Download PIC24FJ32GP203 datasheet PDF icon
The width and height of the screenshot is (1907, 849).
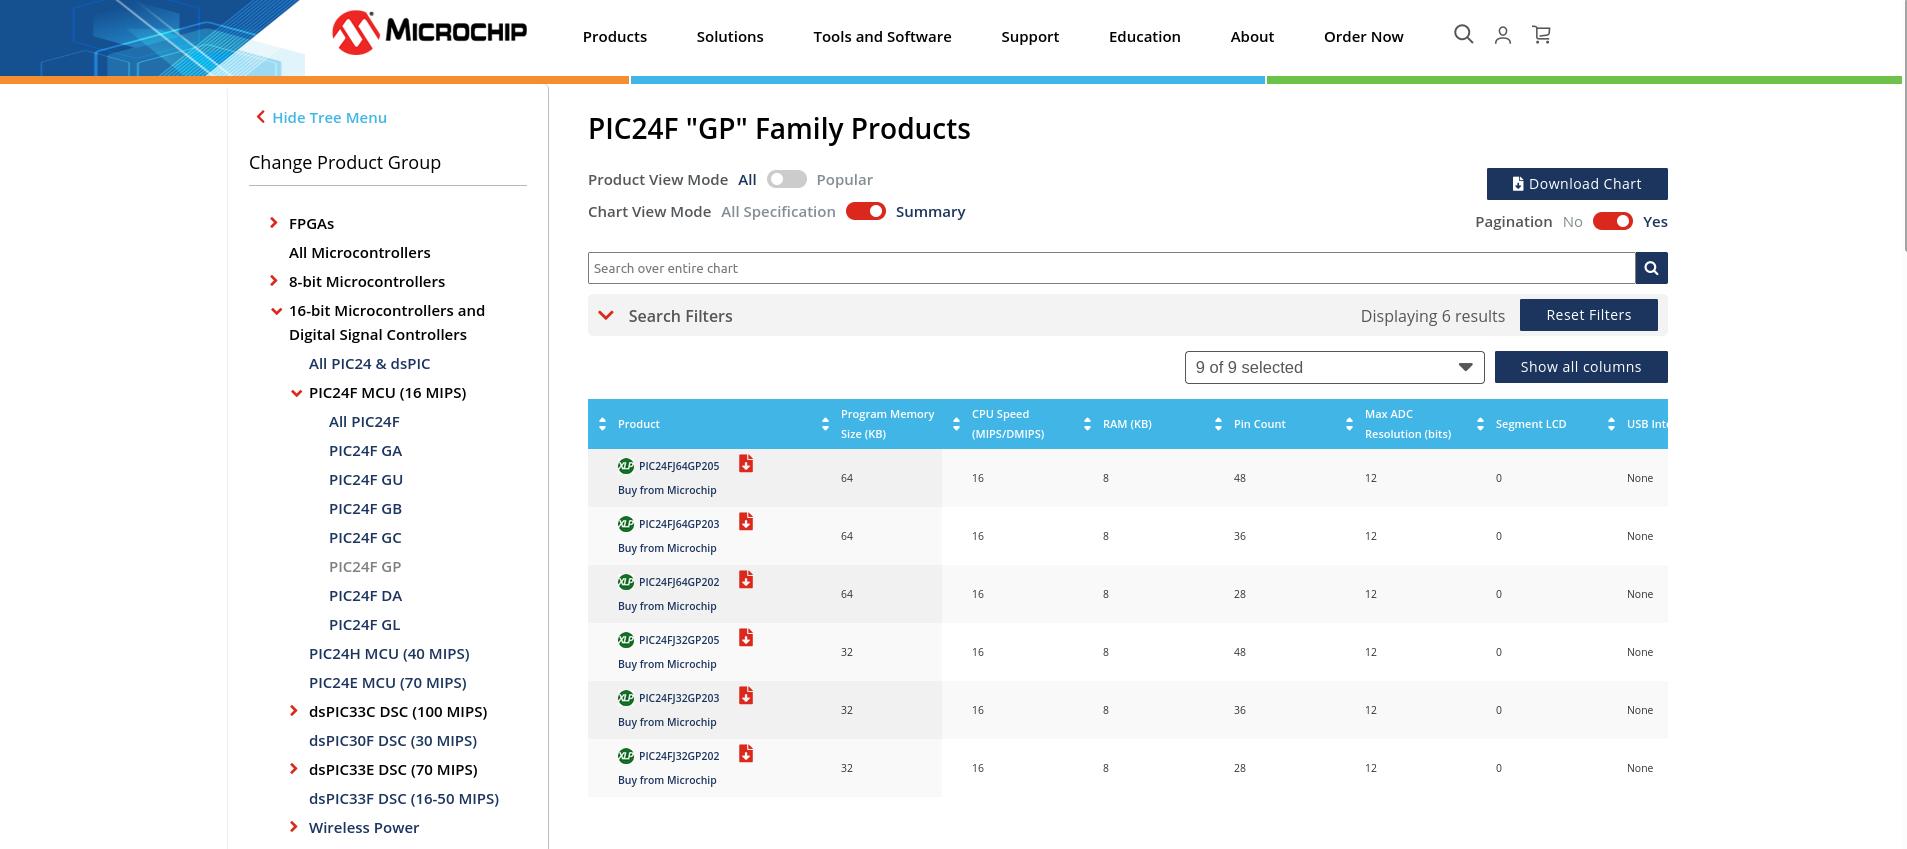click(746, 696)
